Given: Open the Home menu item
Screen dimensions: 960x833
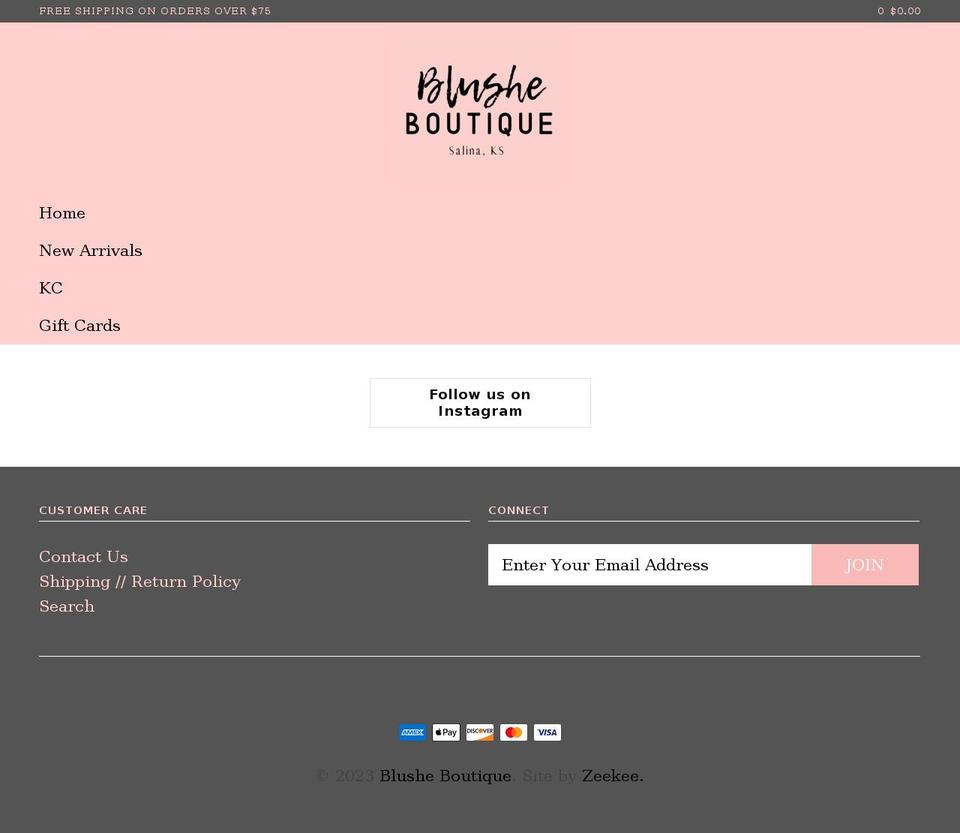Looking at the screenshot, I should [62, 213].
